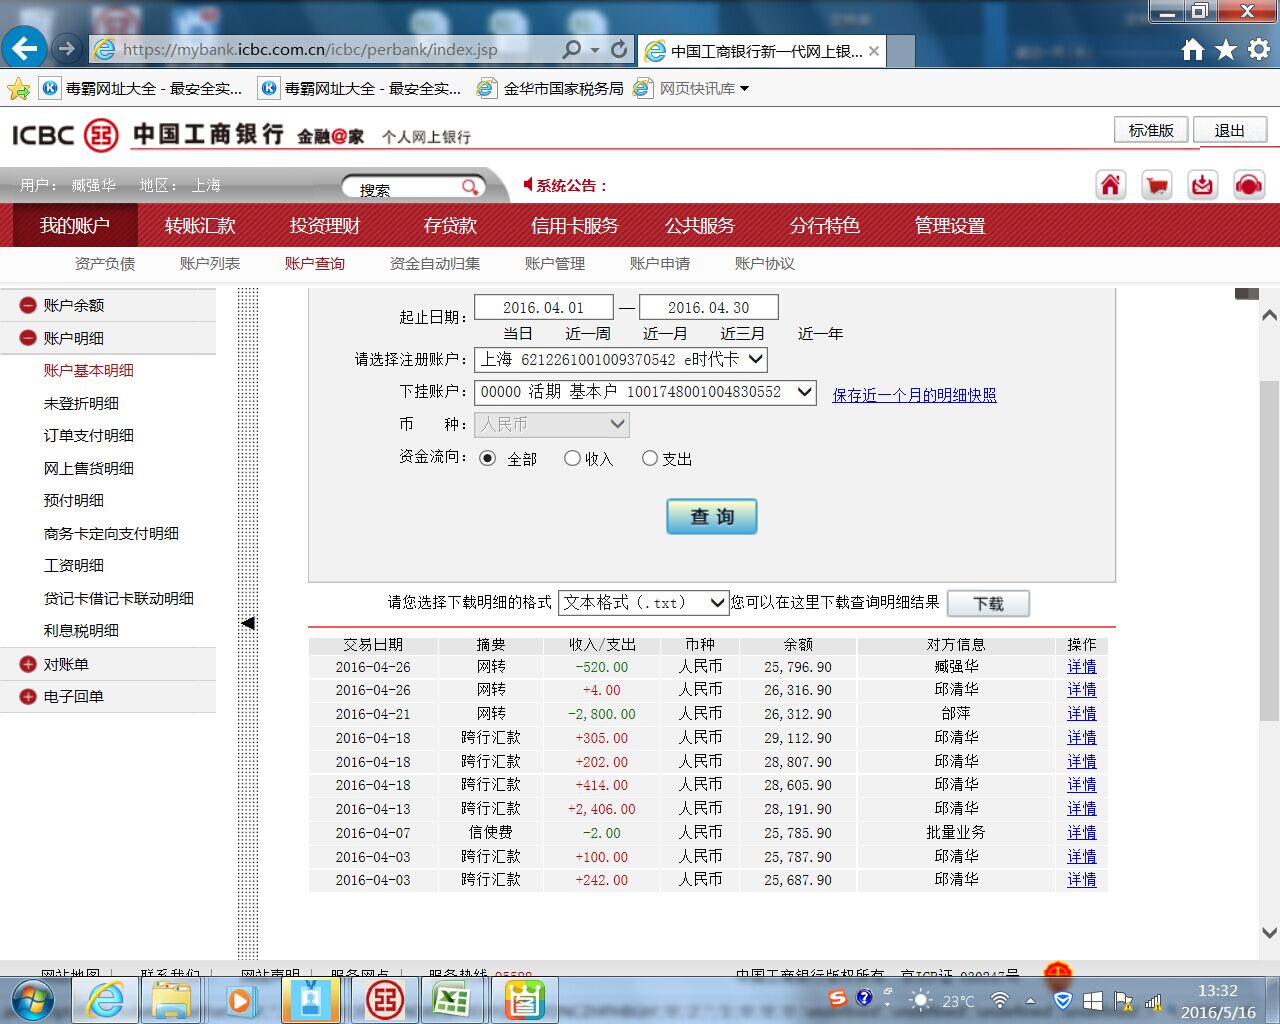Click the 退出 logout button
The width and height of the screenshot is (1280, 1024).
[x=1230, y=130]
